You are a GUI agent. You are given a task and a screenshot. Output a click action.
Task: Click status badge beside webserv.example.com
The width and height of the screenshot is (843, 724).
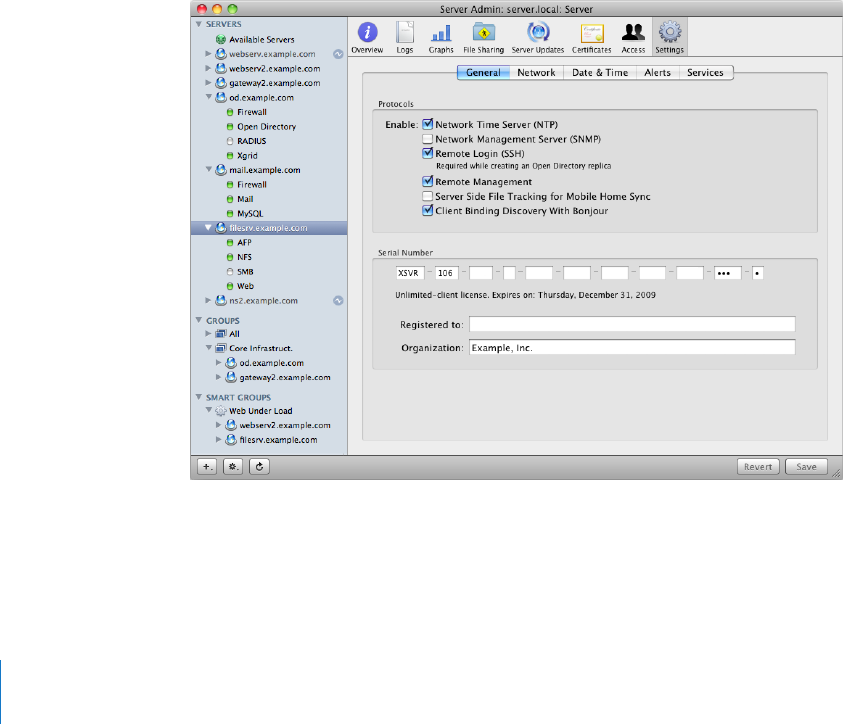[x=338, y=54]
